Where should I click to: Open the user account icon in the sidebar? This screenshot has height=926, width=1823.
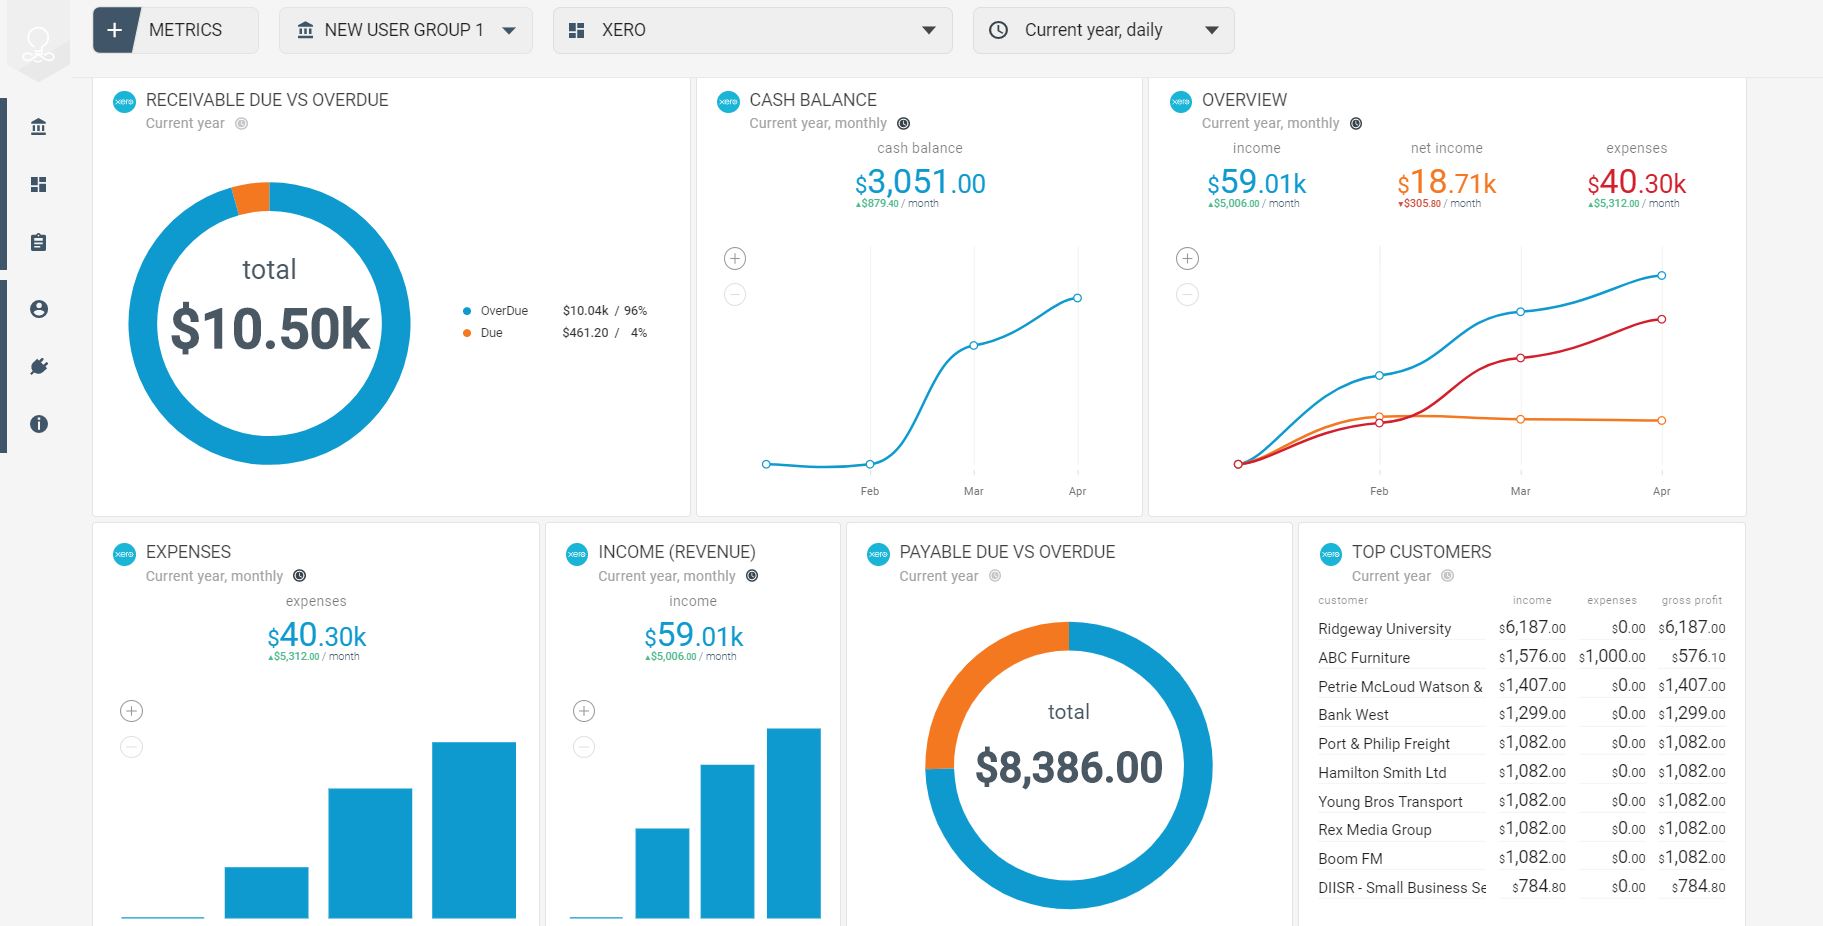click(39, 309)
